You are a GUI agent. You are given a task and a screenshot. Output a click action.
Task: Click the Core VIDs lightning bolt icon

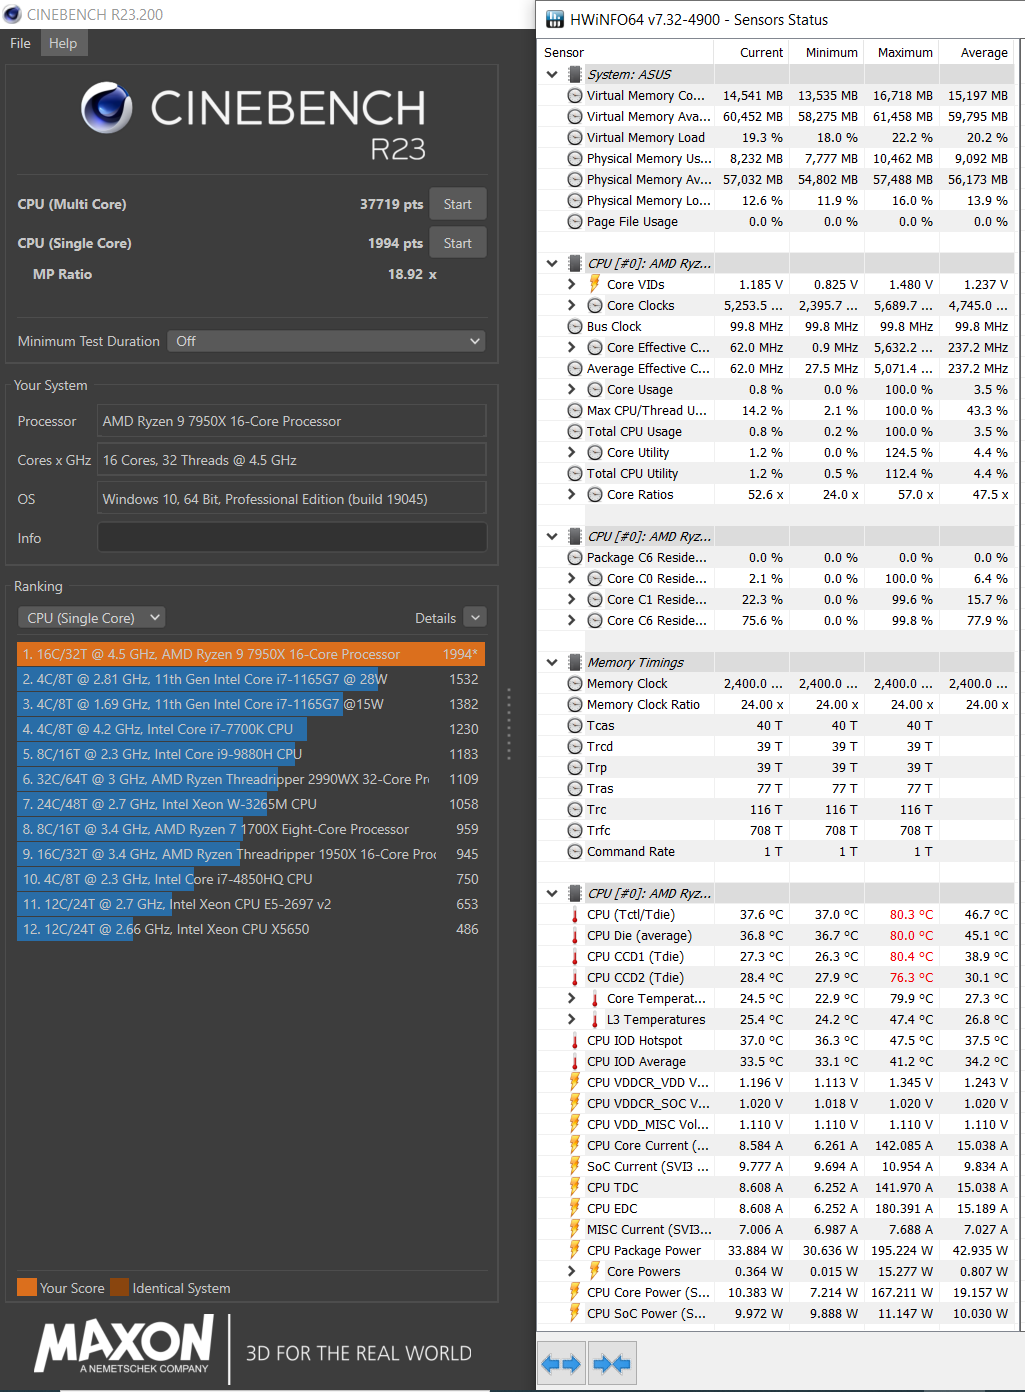click(595, 284)
